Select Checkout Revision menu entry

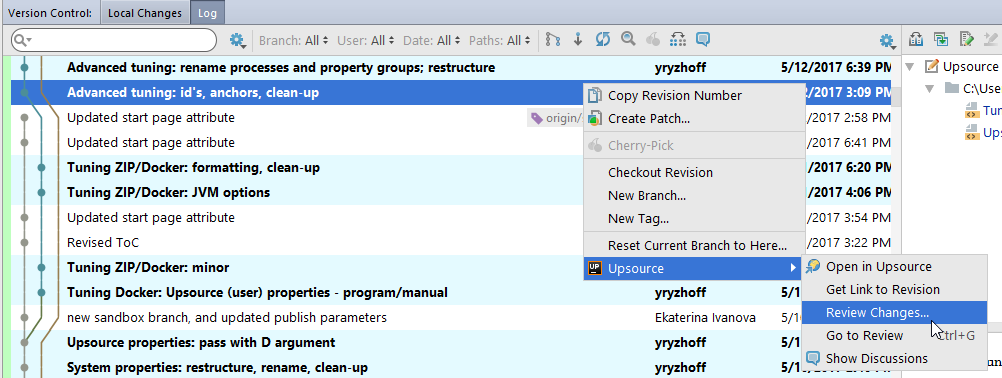pos(660,172)
